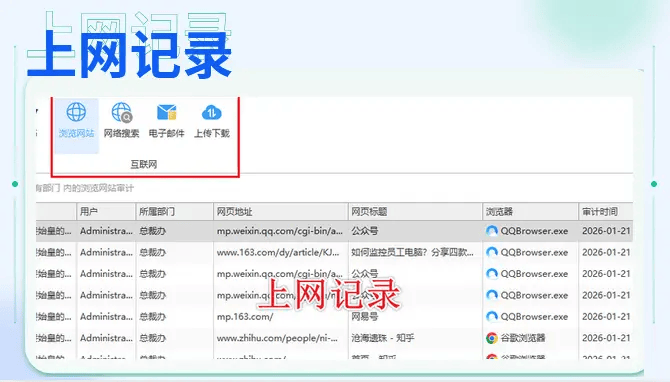Select the 沧海遗珠 - 知乎 title cell
Viewport: 670px width, 382px height.
click(383, 338)
